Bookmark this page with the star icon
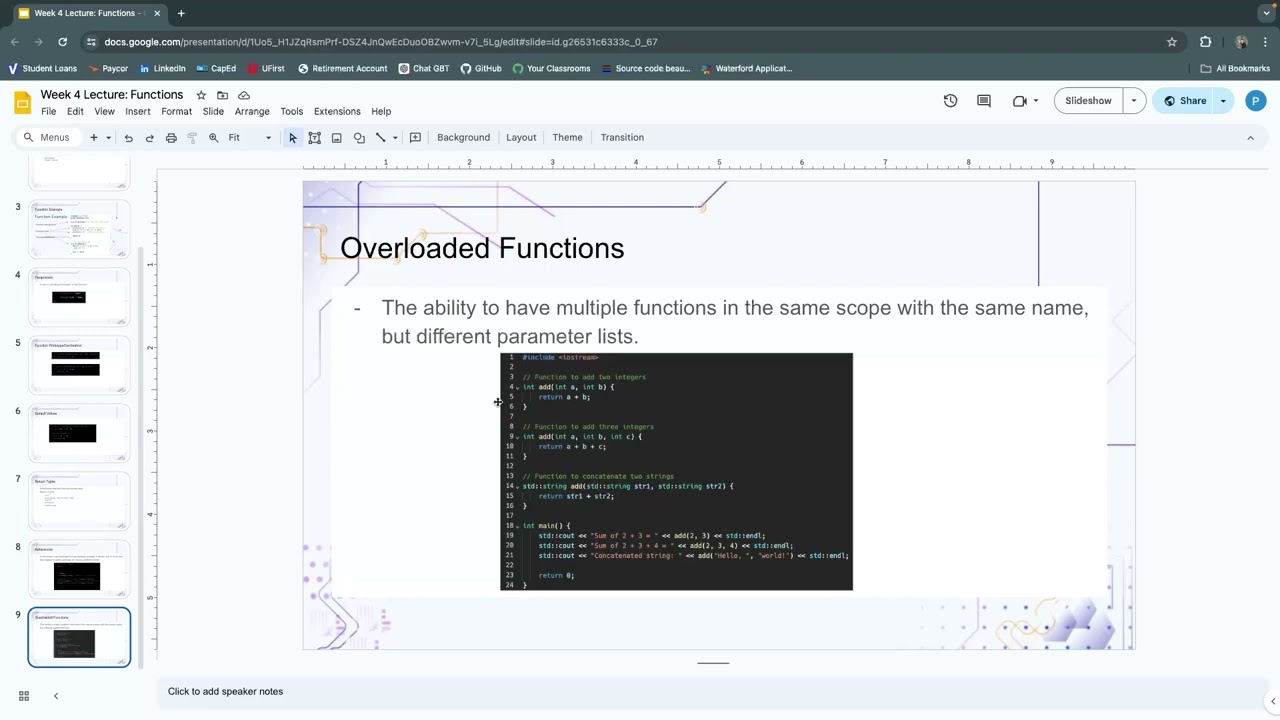1280x720 pixels. 1172,42
